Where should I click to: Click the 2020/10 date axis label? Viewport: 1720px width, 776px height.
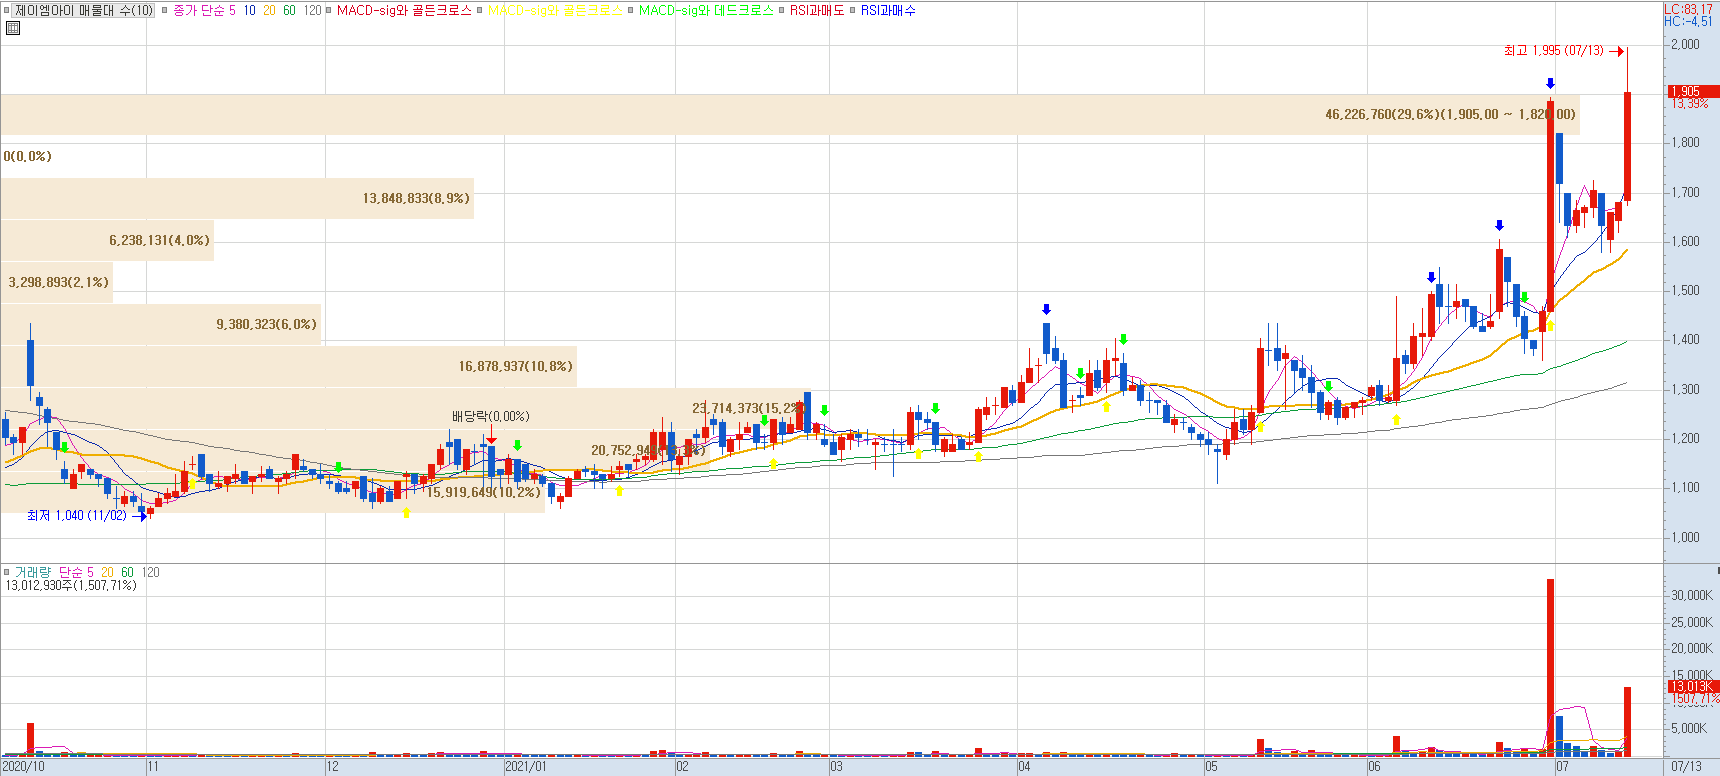(x=23, y=767)
